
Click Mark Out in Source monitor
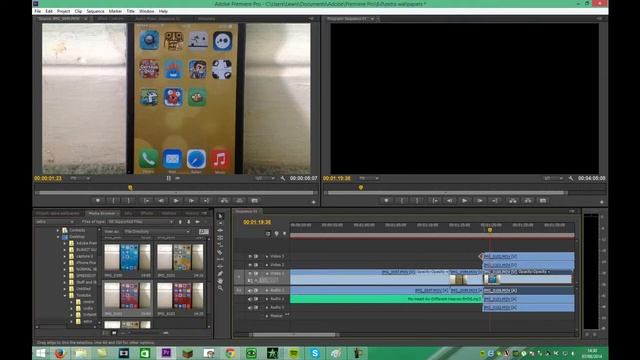128,200
